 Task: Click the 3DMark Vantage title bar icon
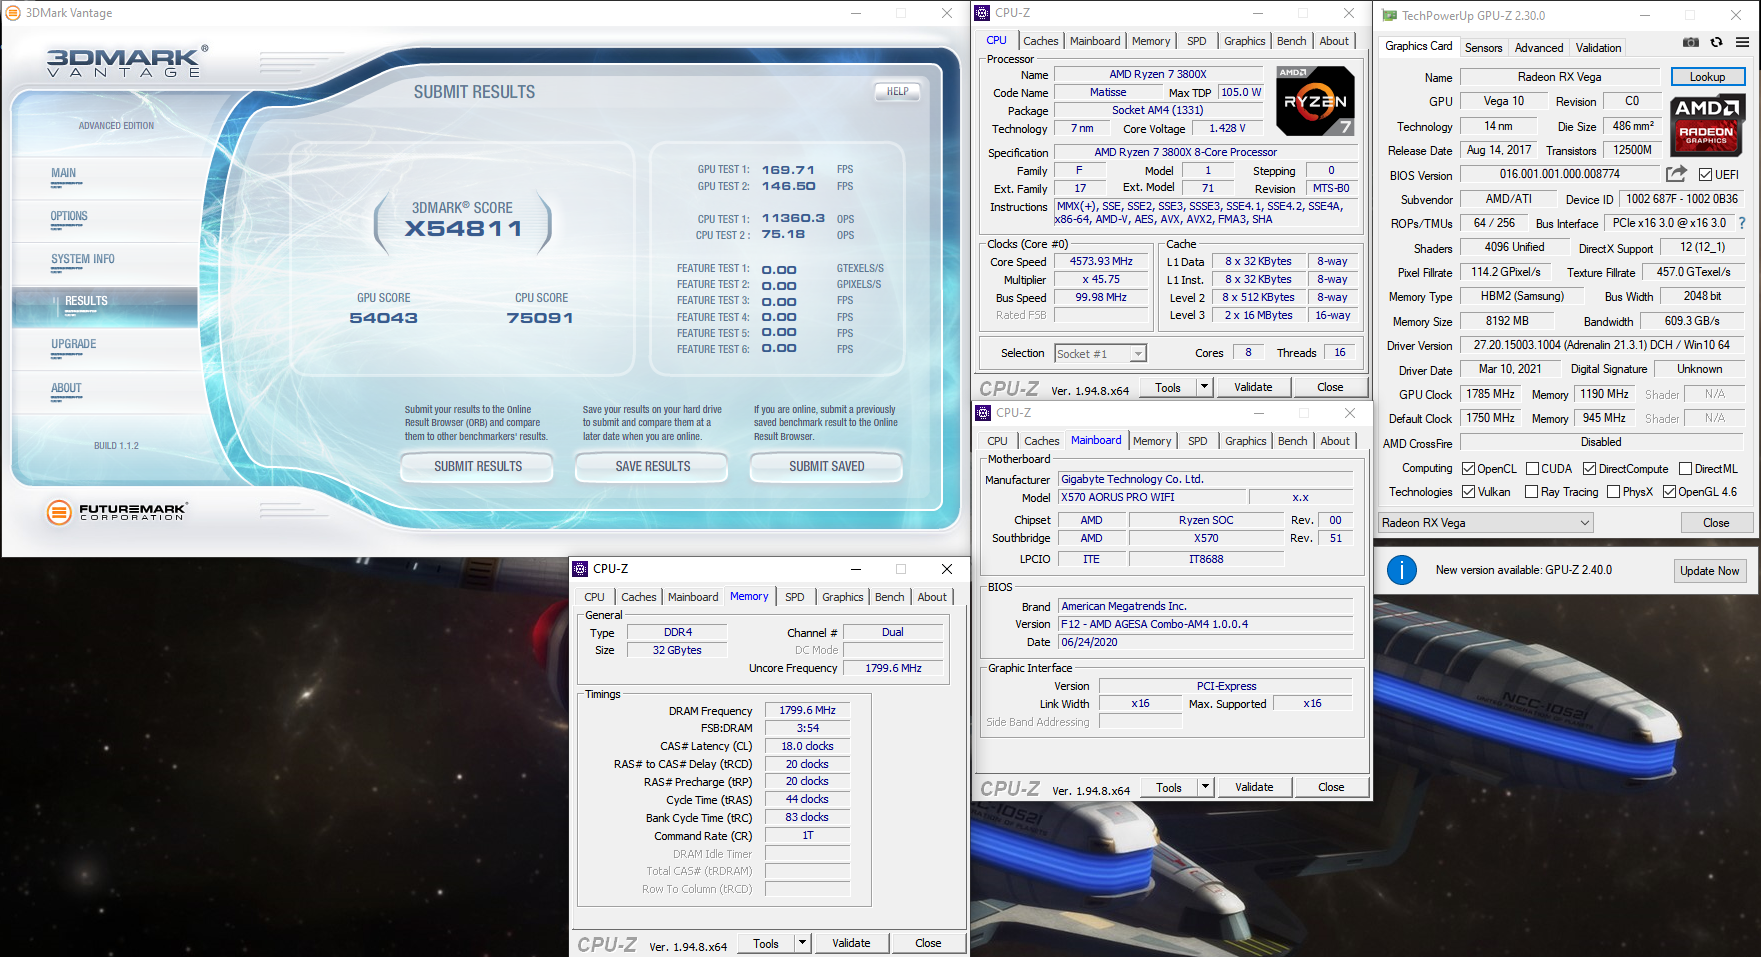point(13,13)
